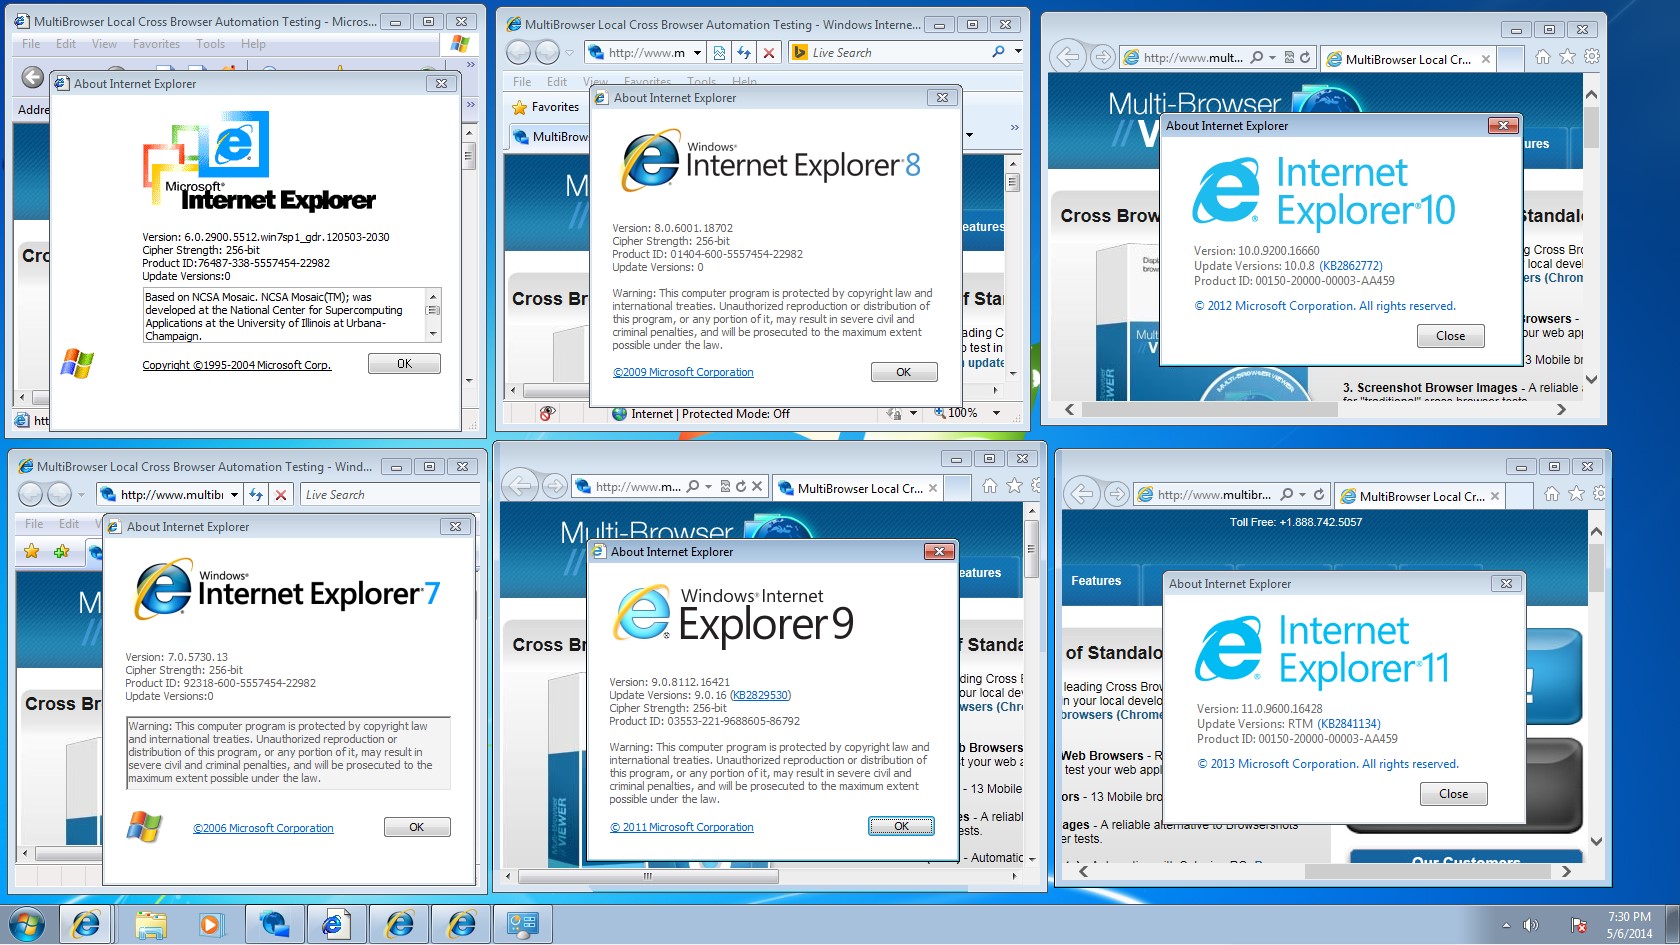Screen dimensions: 1680x945
Task: Click the Live Search magnifier icon
Action: (x=997, y=52)
